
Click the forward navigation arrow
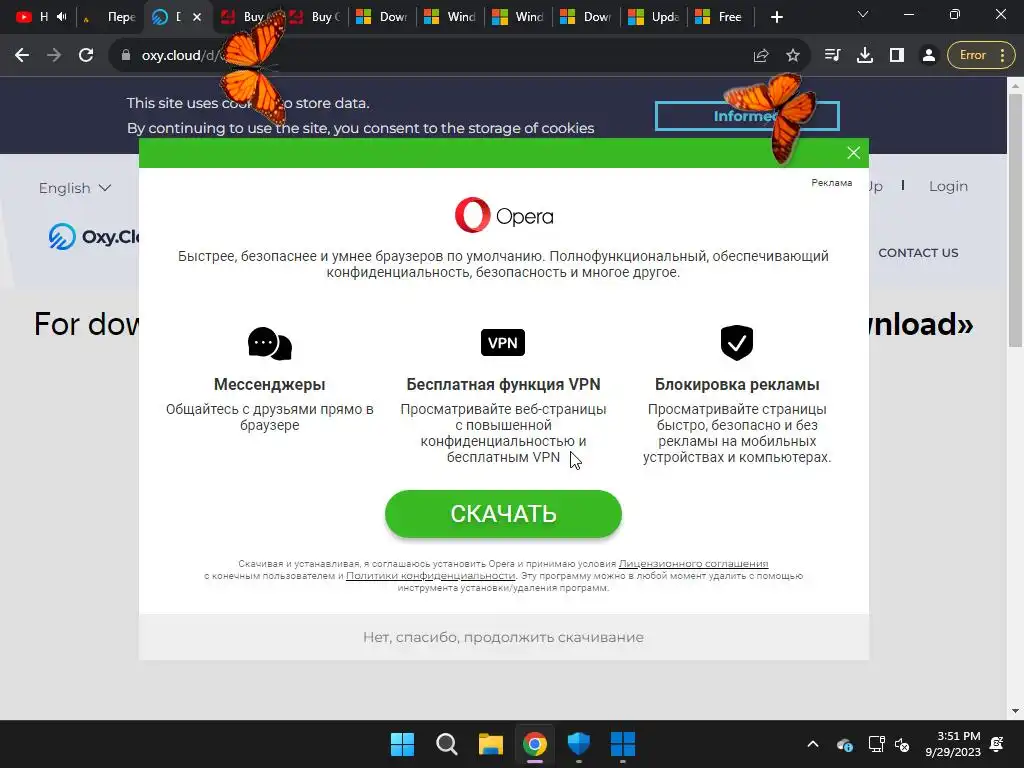click(x=54, y=56)
